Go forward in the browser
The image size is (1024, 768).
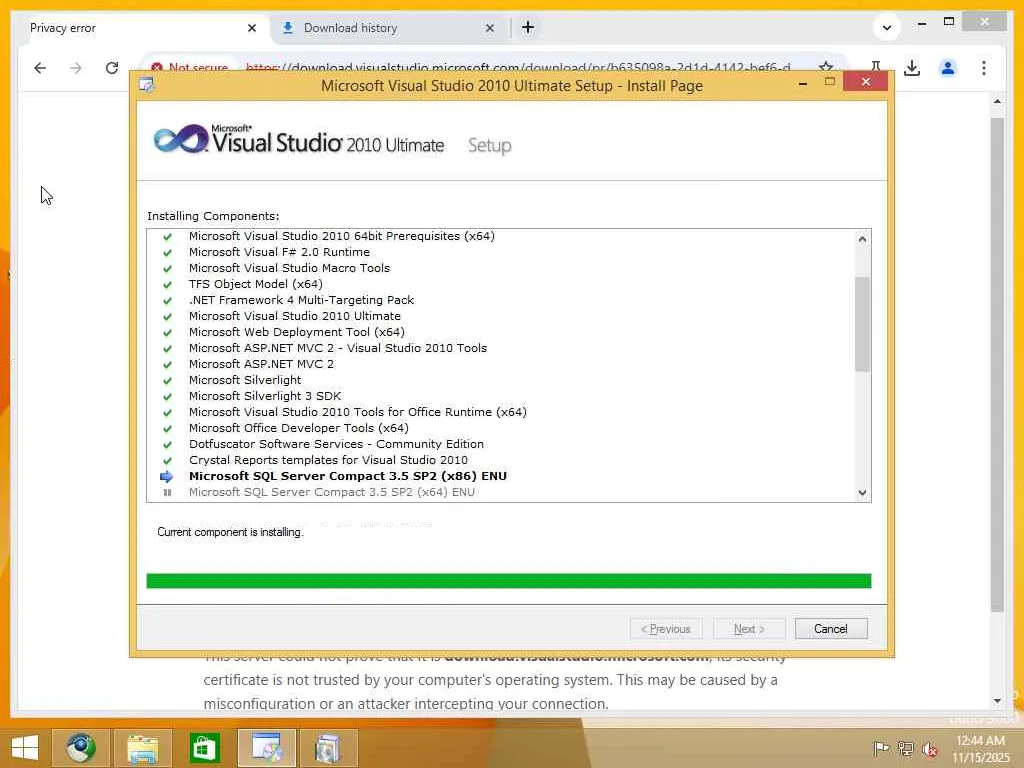[x=76, y=68]
